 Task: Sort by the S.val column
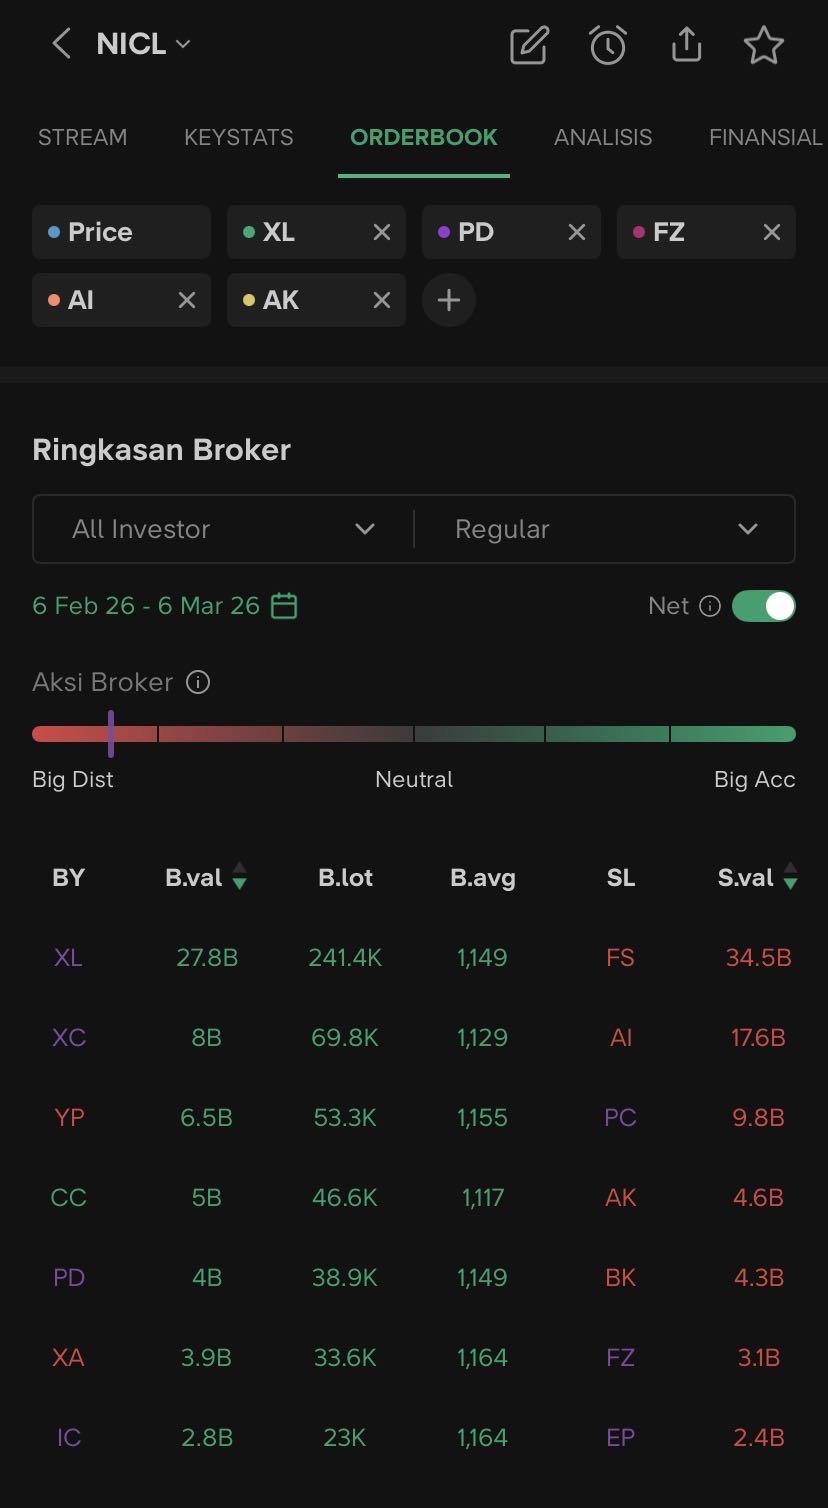757,878
